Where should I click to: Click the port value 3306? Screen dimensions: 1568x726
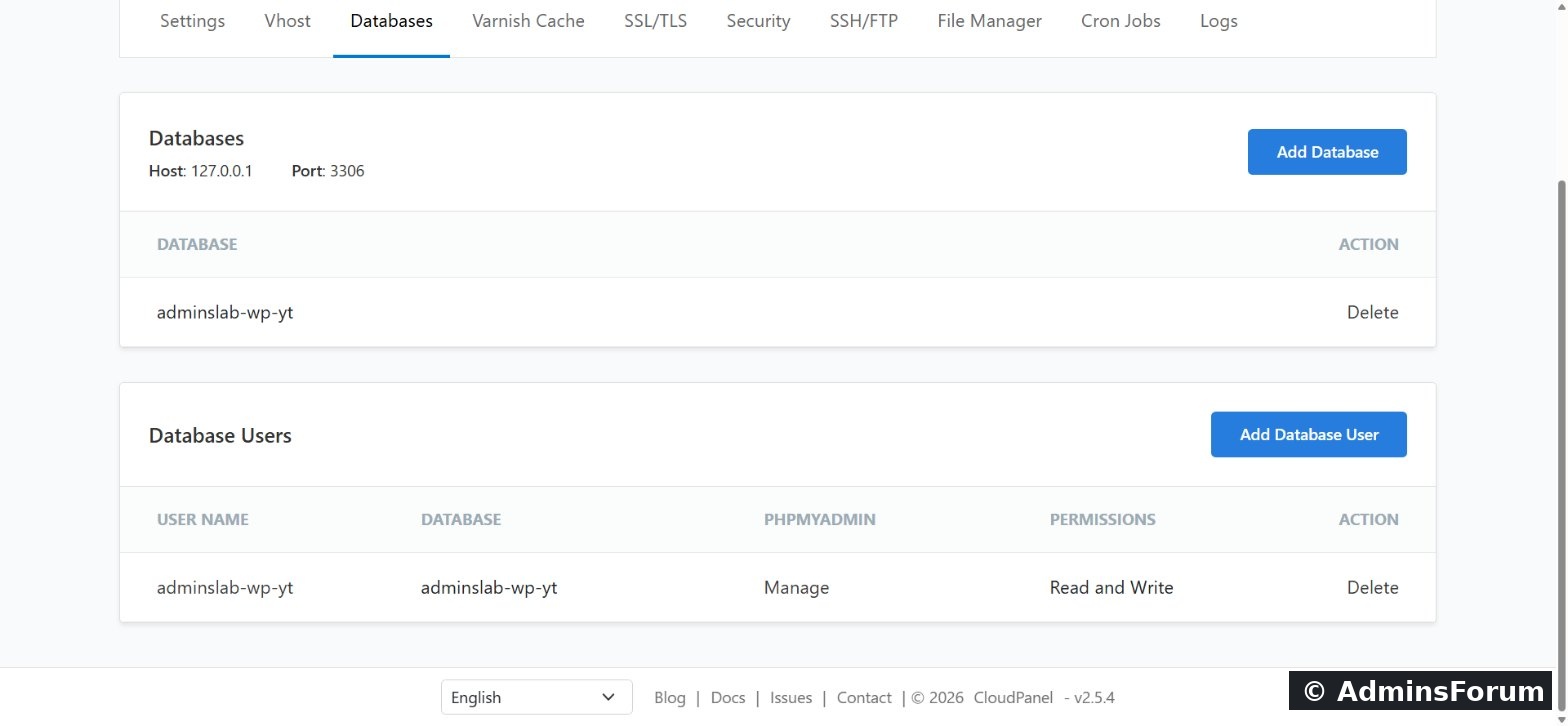pyautogui.click(x=347, y=171)
